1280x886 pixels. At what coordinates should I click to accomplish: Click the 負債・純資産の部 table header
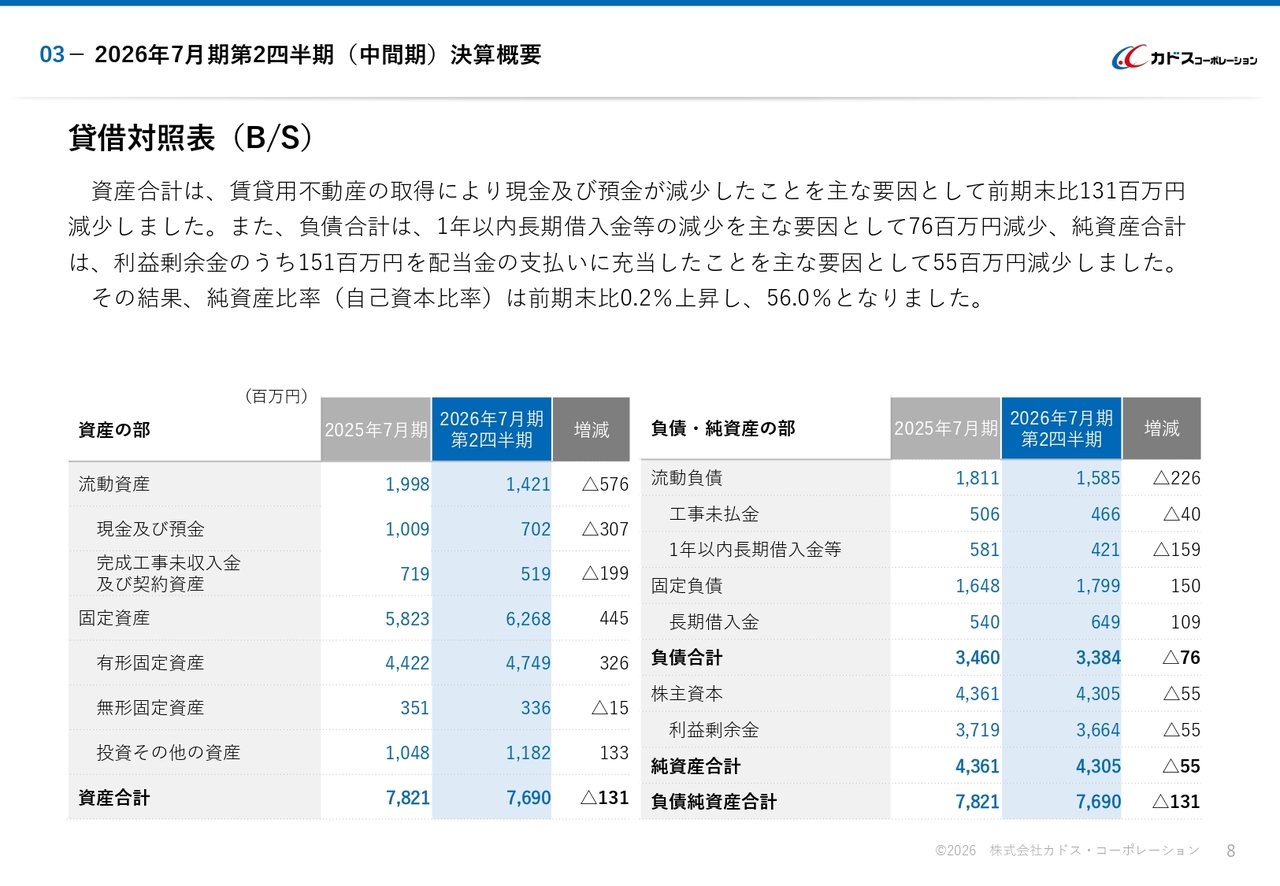point(723,428)
